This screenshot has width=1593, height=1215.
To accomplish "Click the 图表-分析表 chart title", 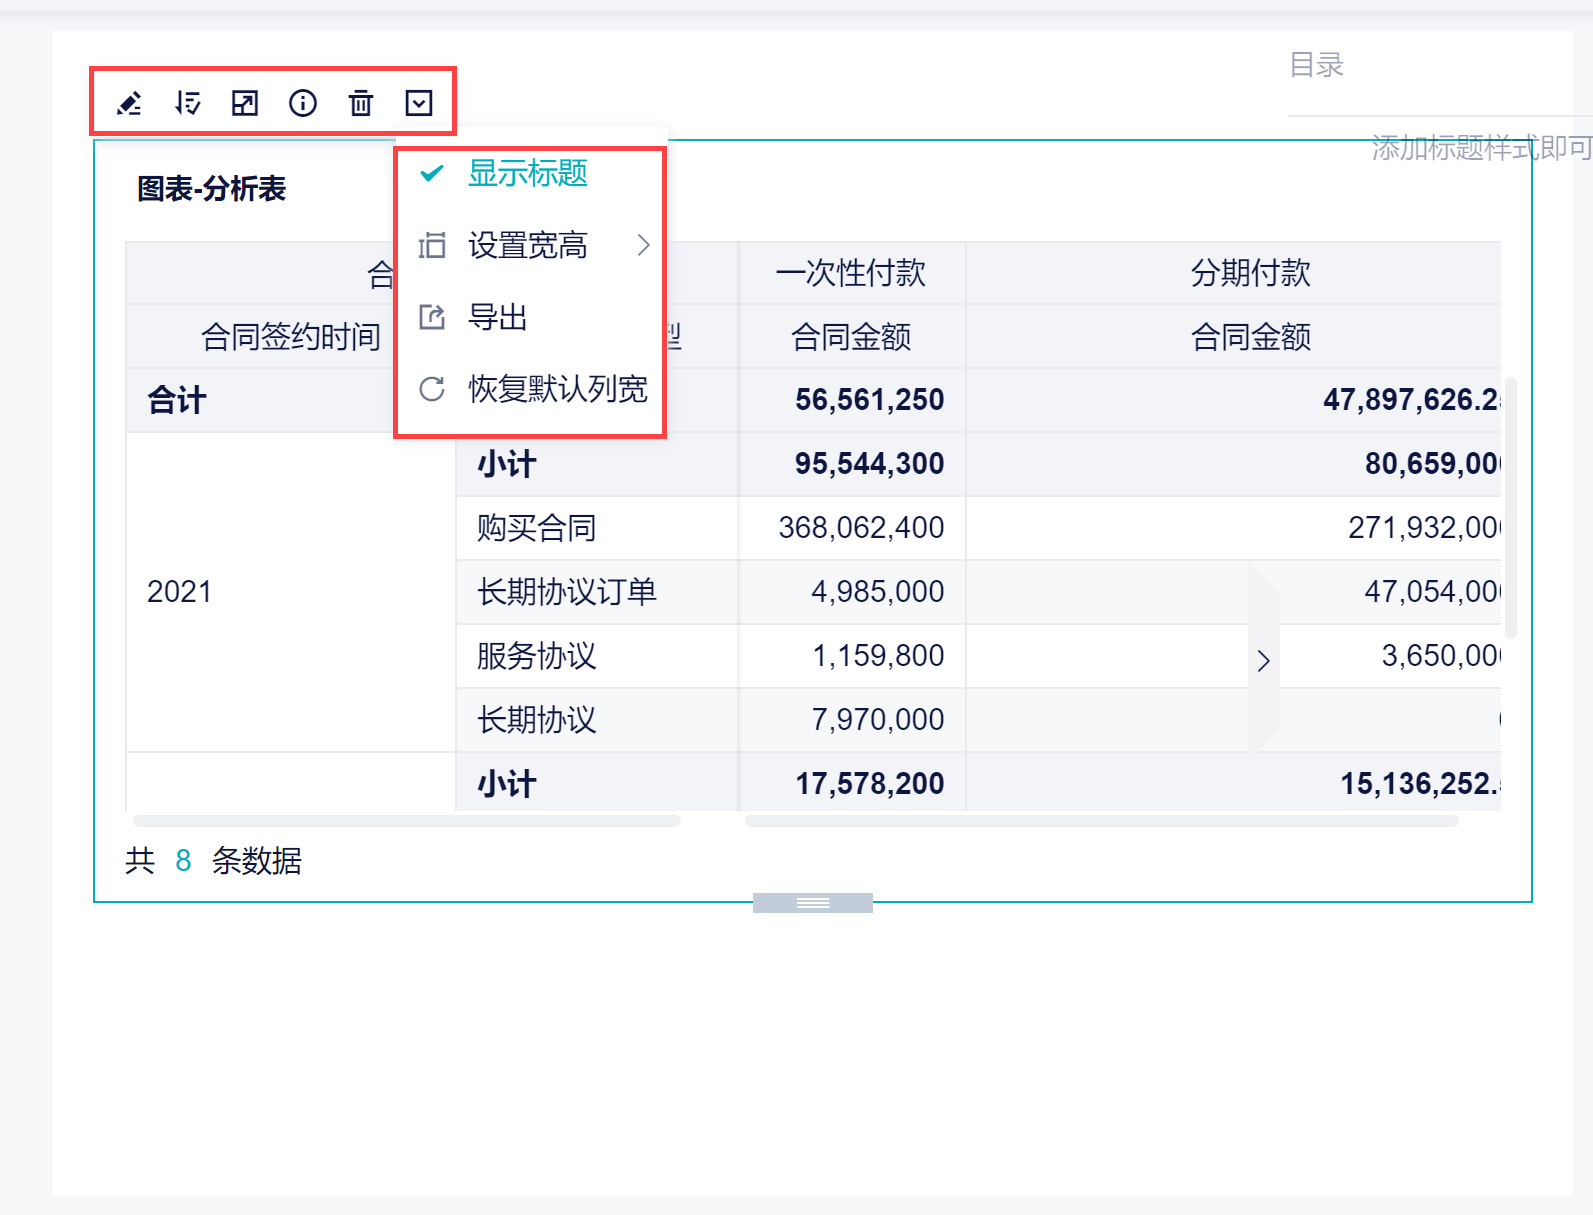I will coord(212,189).
